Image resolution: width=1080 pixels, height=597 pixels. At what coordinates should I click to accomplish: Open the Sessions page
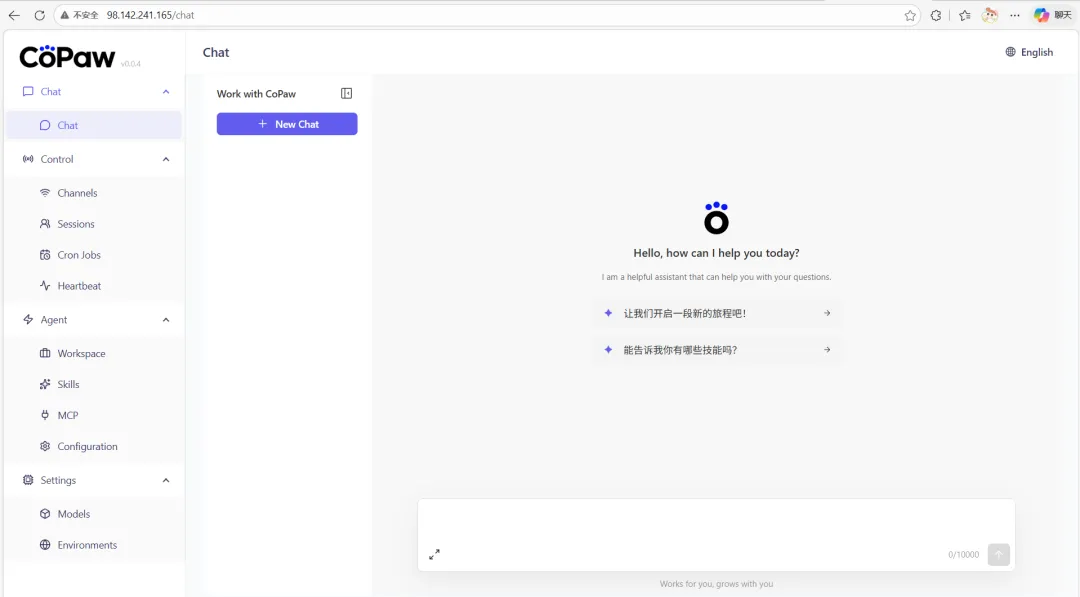coord(94,224)
